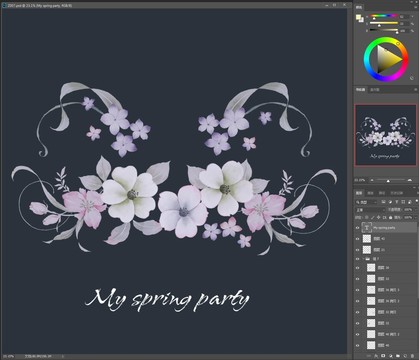419x360 pixels.
Task: Hide the layer directly above the 组 7 group
Action: point(358,250)
